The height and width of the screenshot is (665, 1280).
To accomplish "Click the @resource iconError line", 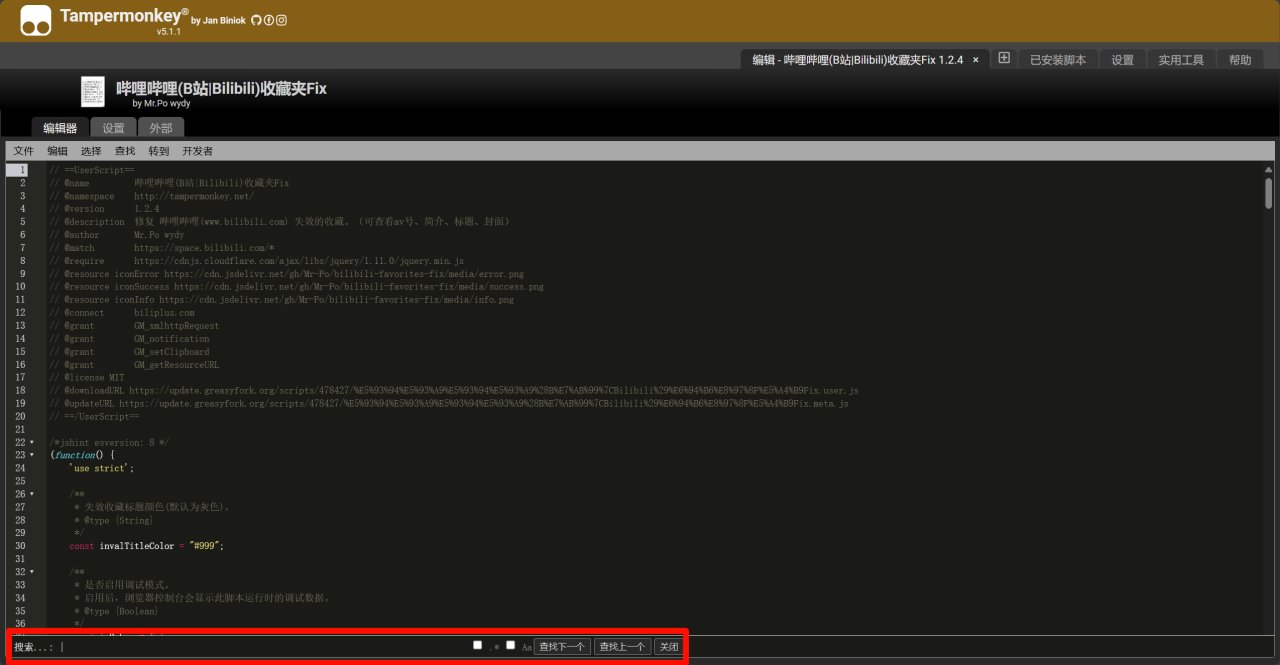I will [286, 274].
